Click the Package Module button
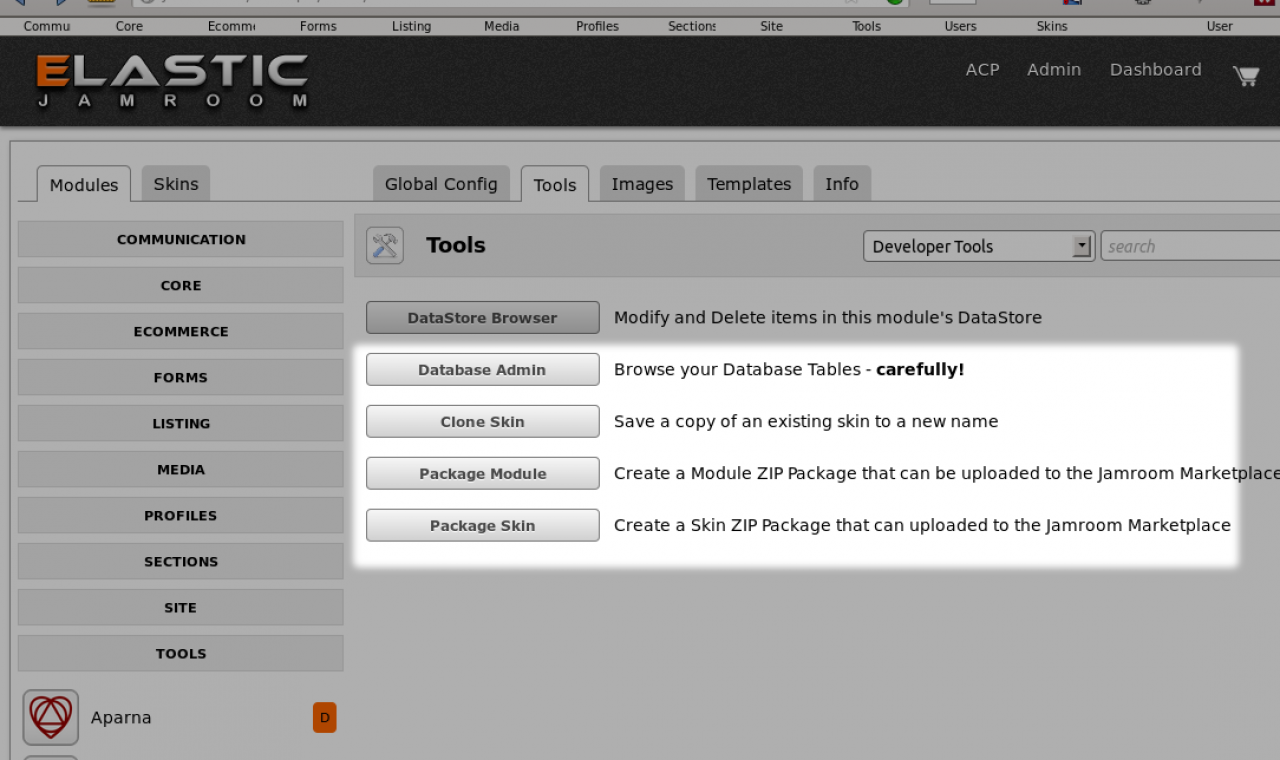Screen dimensions: 1280x760 (483, 473)
